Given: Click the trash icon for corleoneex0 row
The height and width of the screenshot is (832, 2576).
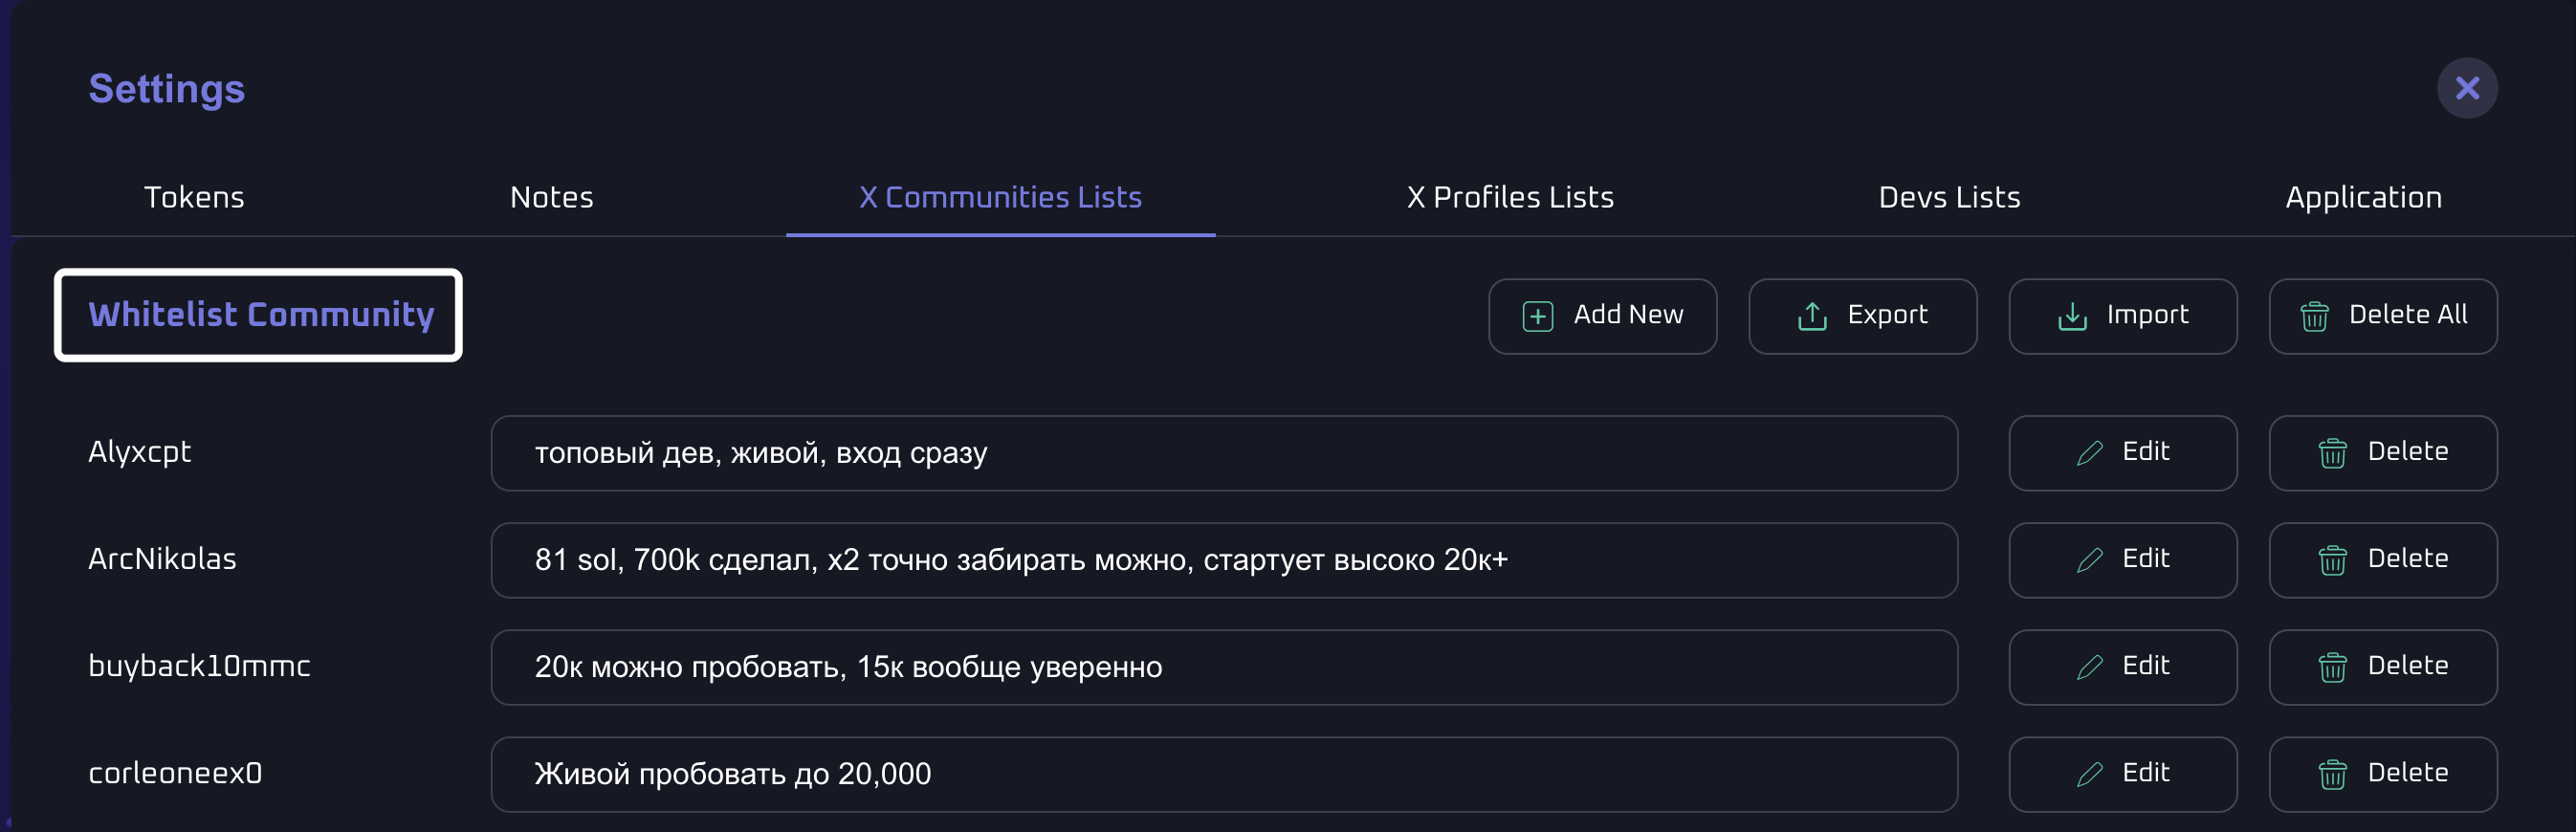Looking at the screenshot, I should click(x=2332, y=774).
